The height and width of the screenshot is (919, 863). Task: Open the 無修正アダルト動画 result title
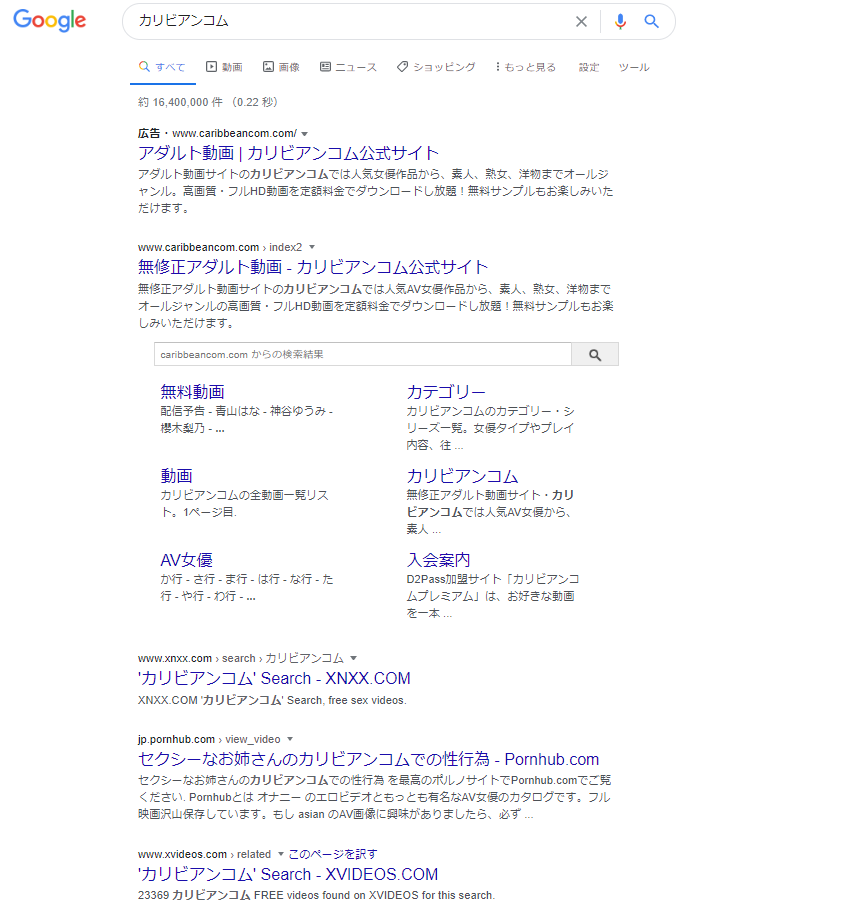(312, 267)
